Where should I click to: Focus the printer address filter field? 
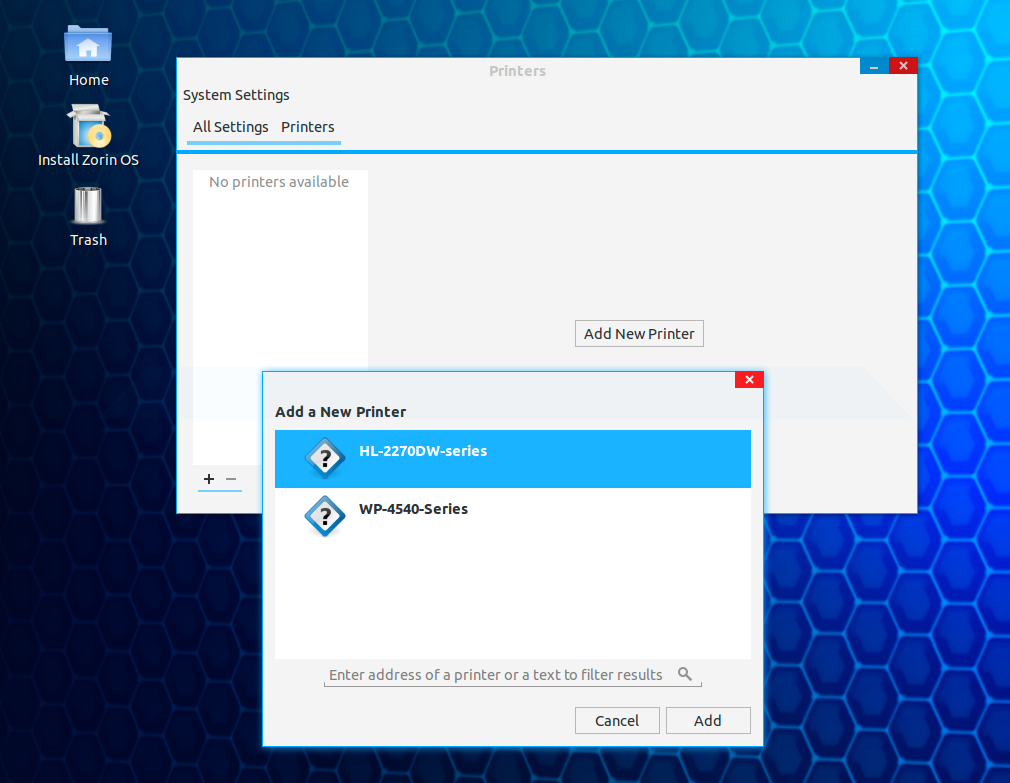496,675
